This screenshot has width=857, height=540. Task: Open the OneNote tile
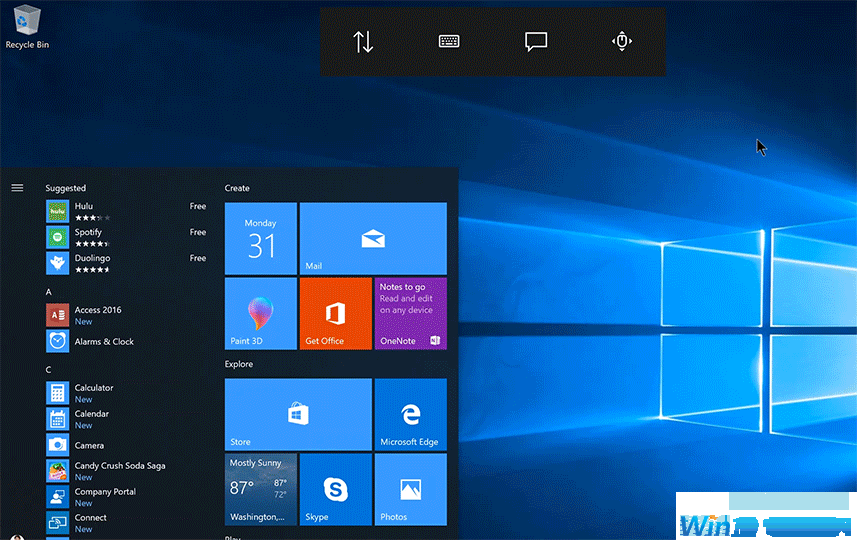(410, 313)
